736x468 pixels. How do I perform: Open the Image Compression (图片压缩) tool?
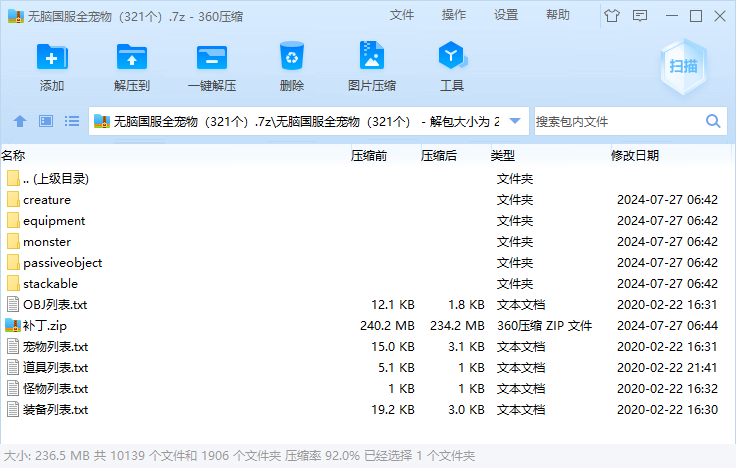372,57
